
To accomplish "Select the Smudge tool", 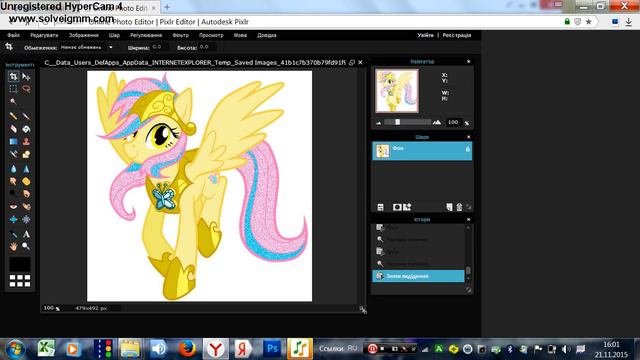I will coord(13,181).
